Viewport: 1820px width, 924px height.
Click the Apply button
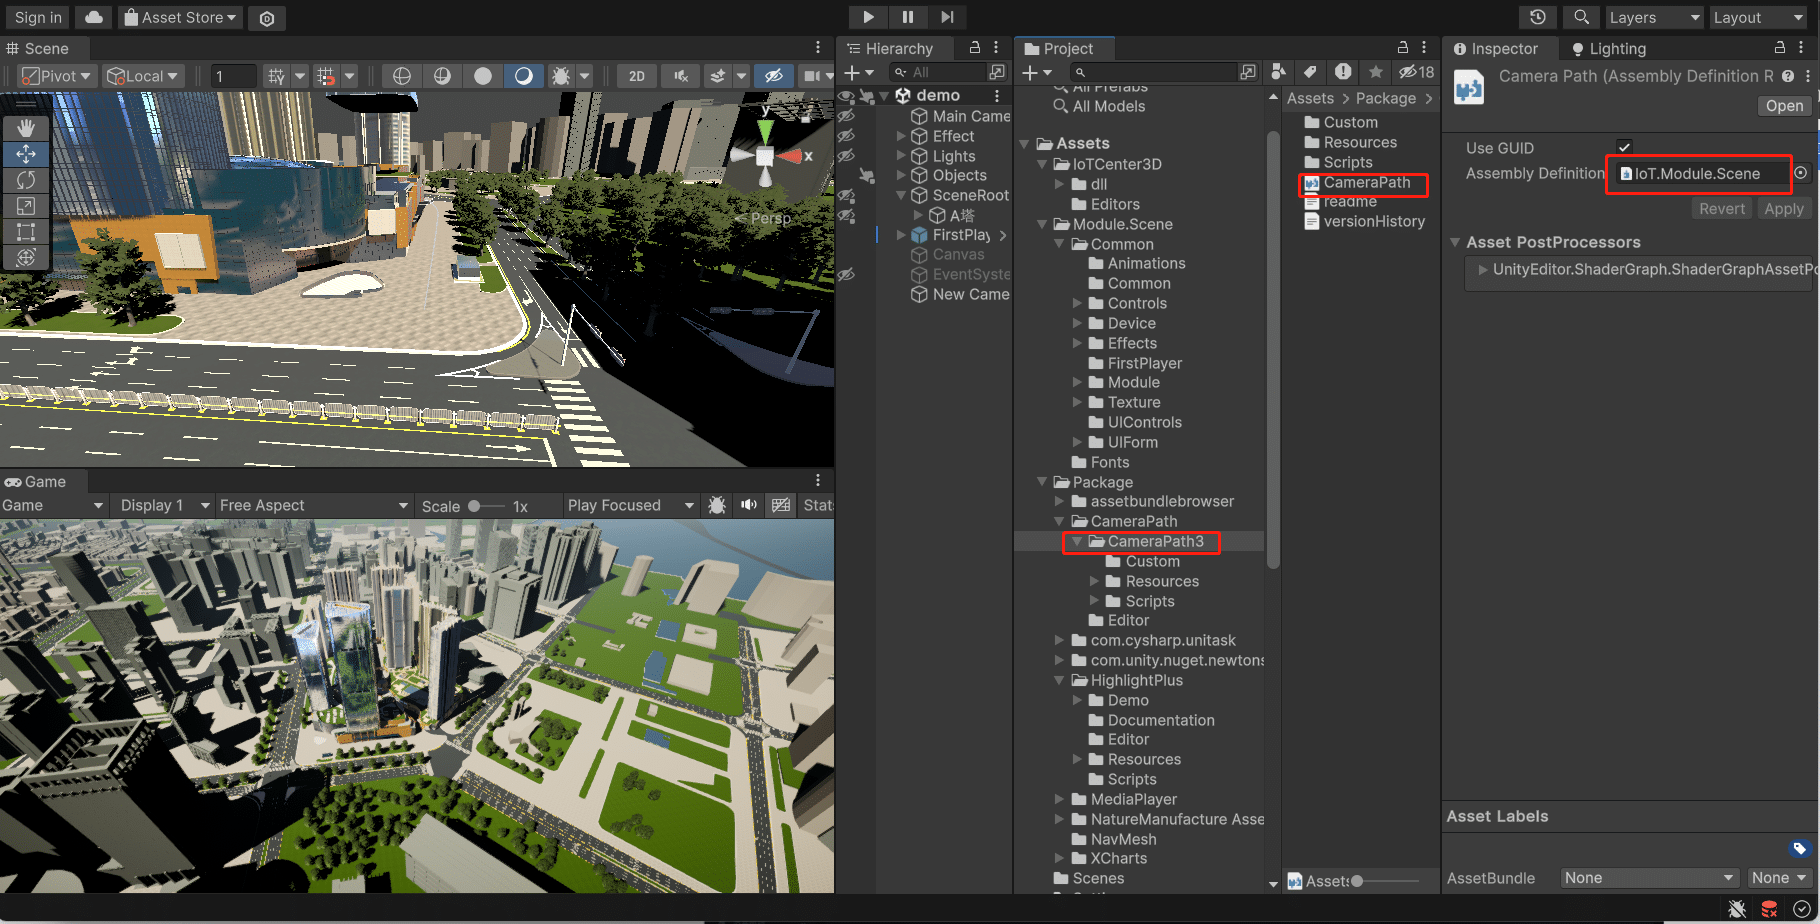[x=1783, y=208]
